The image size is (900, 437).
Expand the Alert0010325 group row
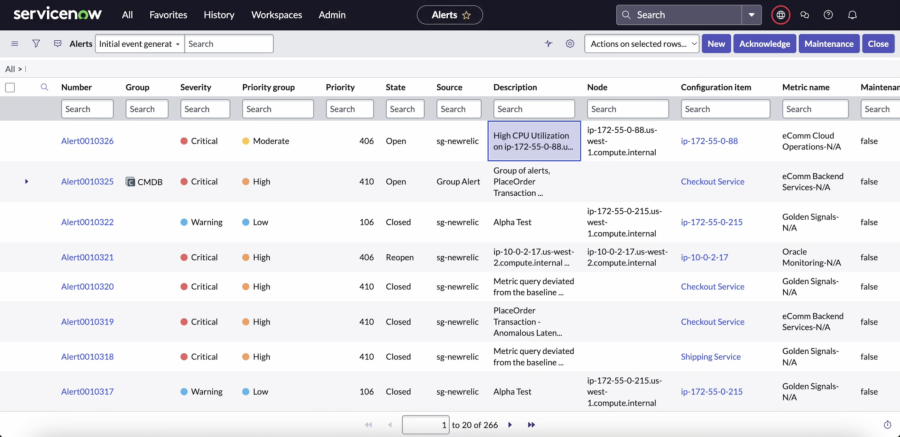26,181
